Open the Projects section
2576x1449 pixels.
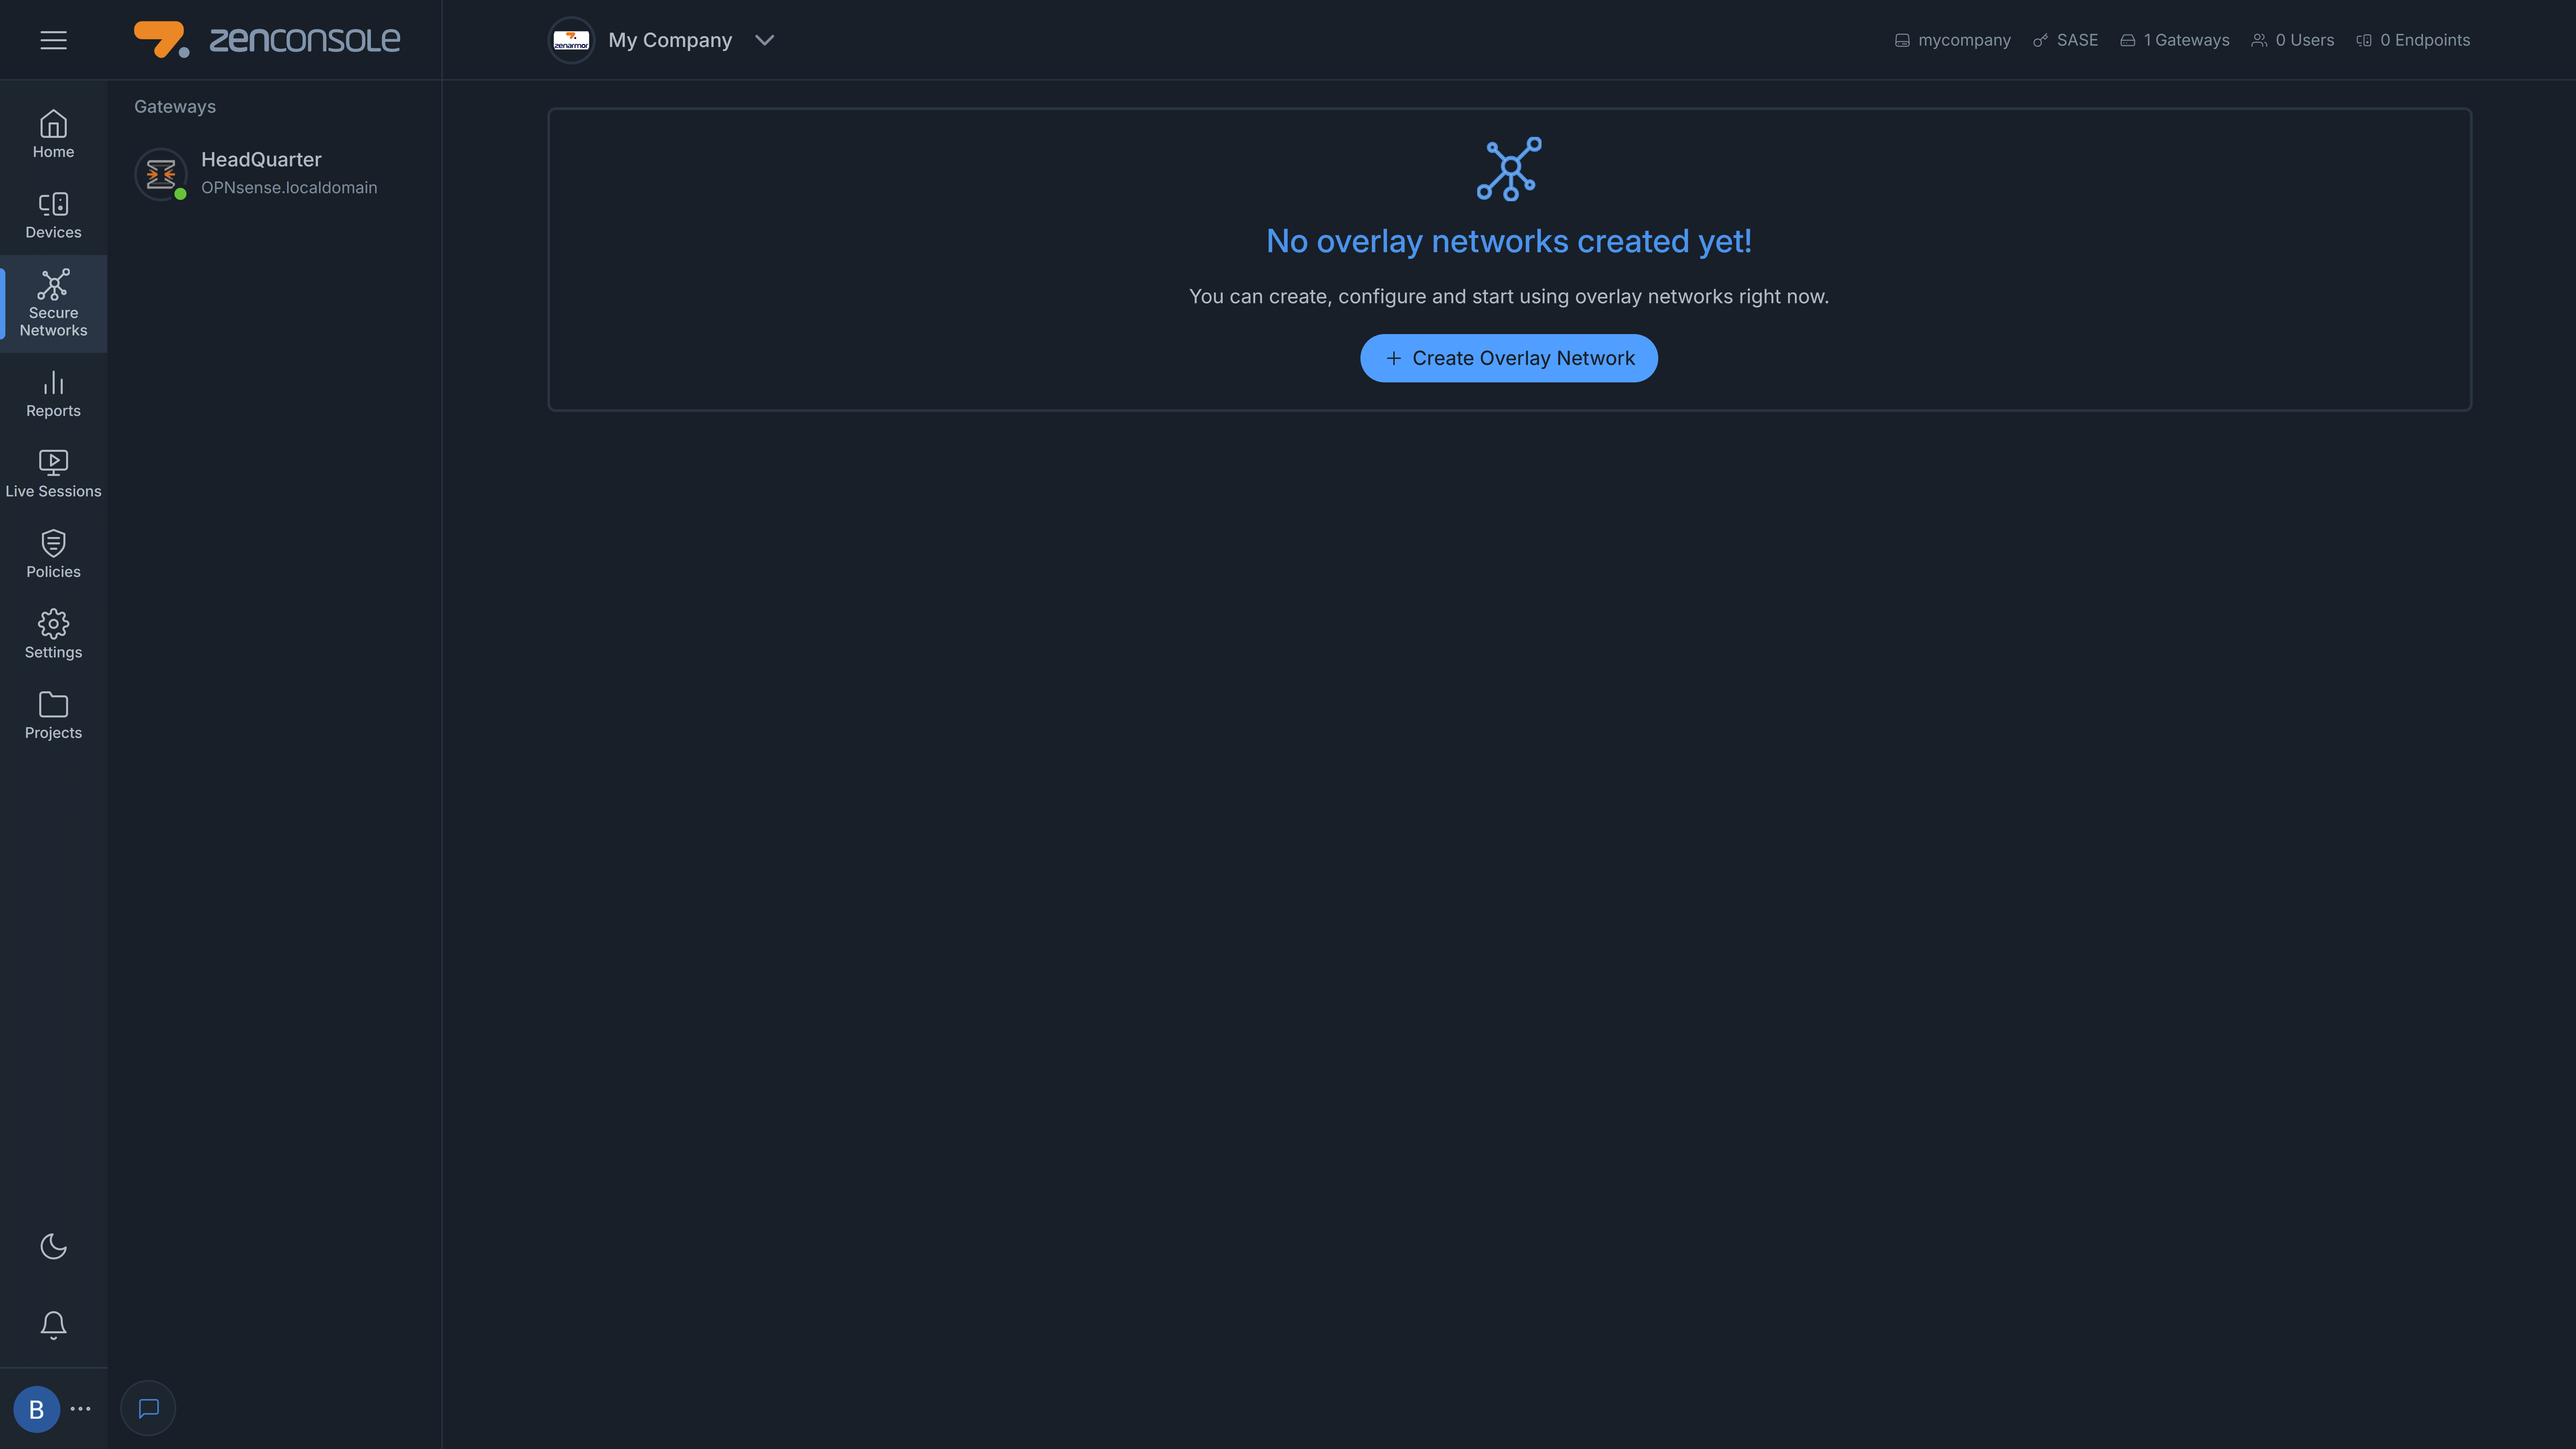pyautogui.click(x=53, y=715)
